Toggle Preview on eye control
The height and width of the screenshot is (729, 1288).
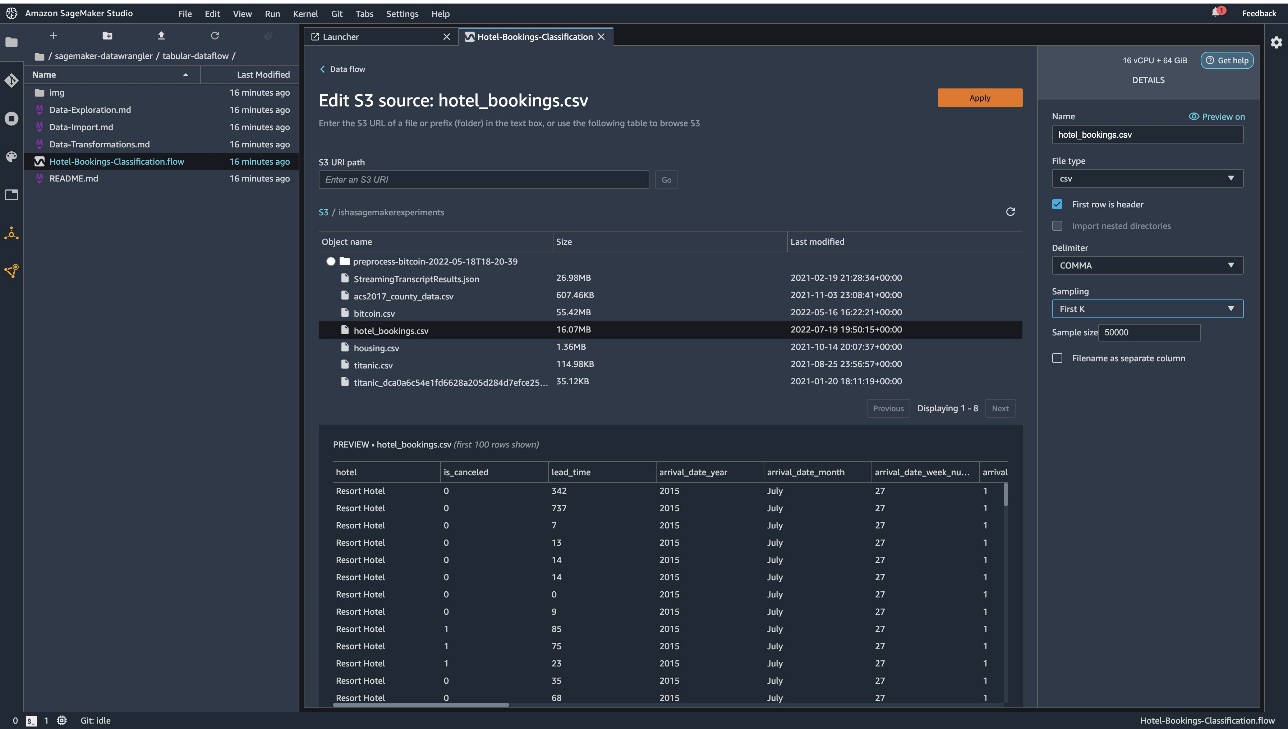(1217, 117)
